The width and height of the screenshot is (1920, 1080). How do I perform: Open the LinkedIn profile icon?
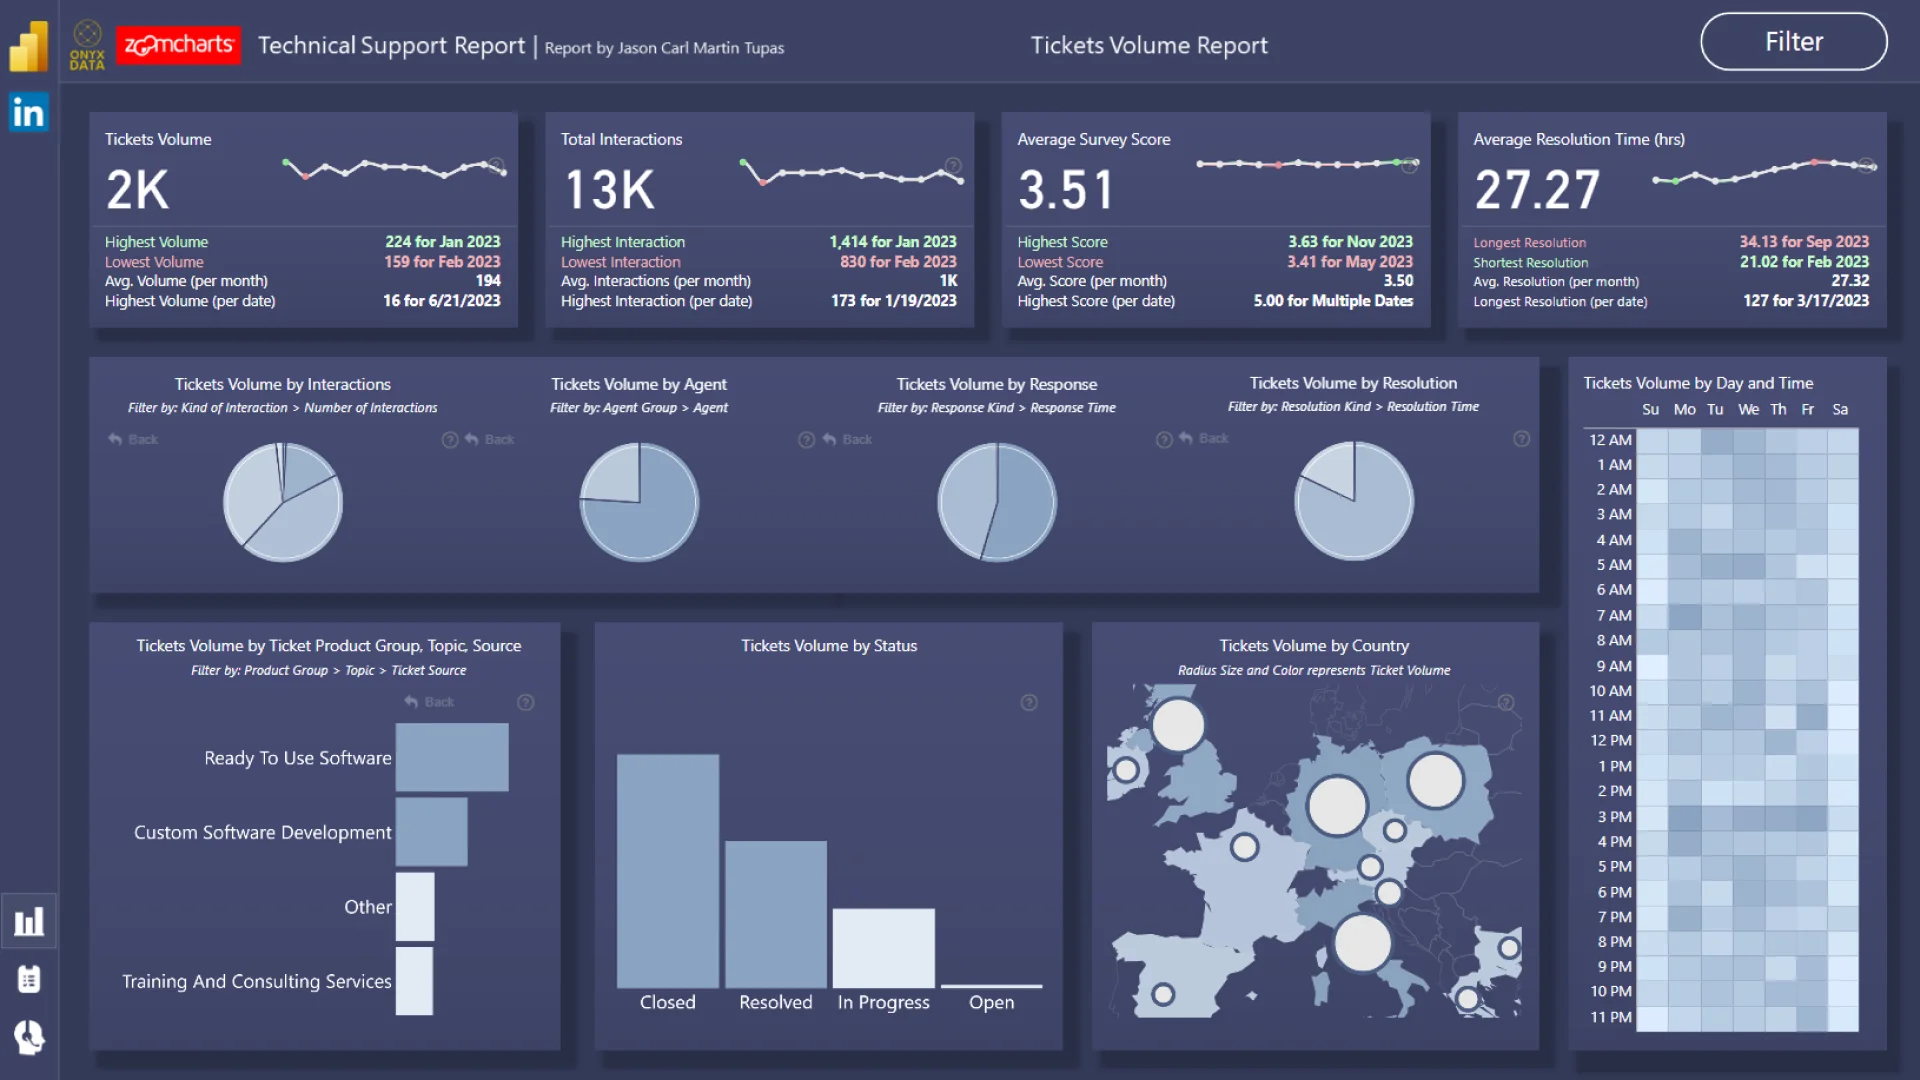click(x=29, y=112)
